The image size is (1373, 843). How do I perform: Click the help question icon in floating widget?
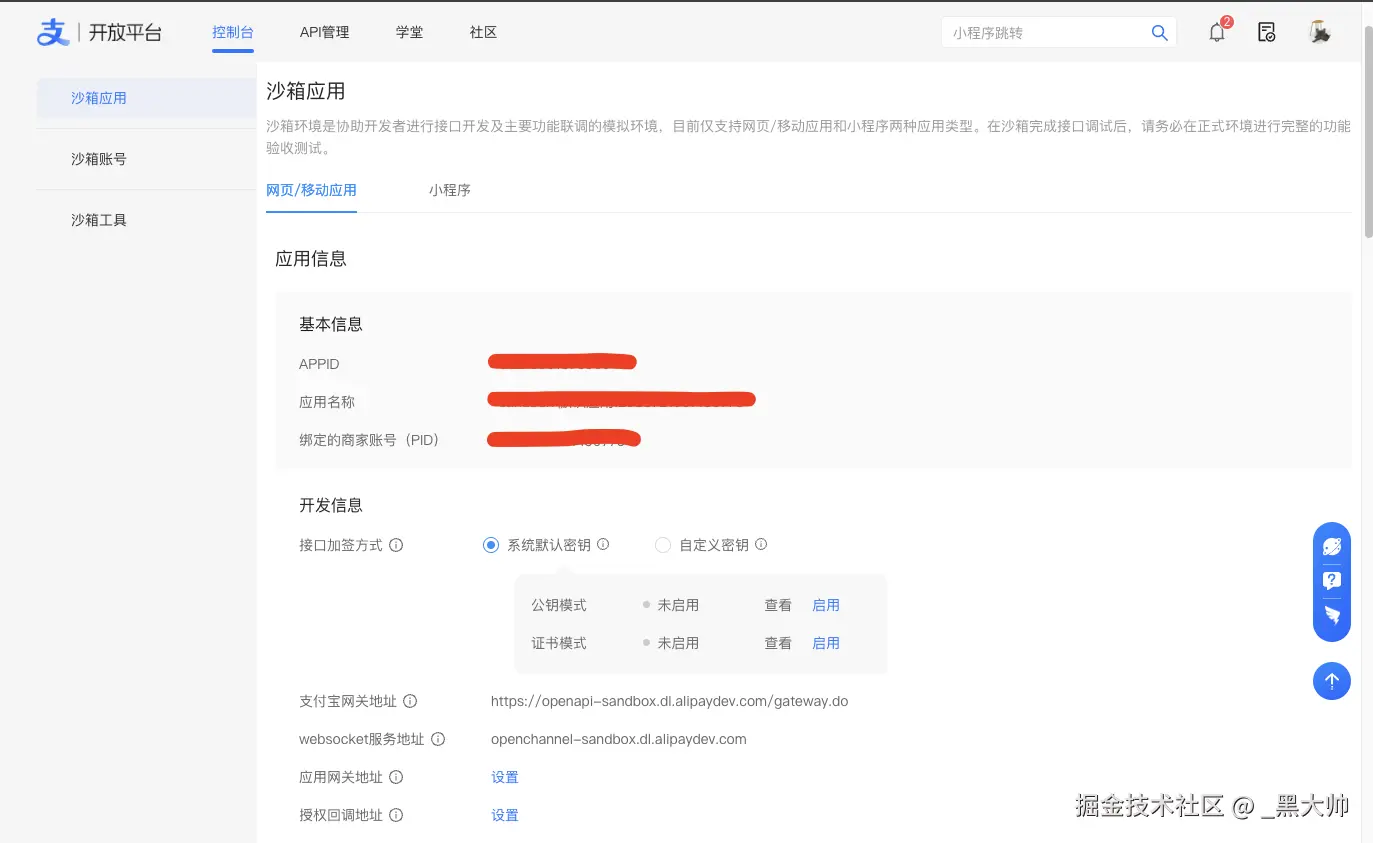pyautogui.click(x=1332, y=580)
